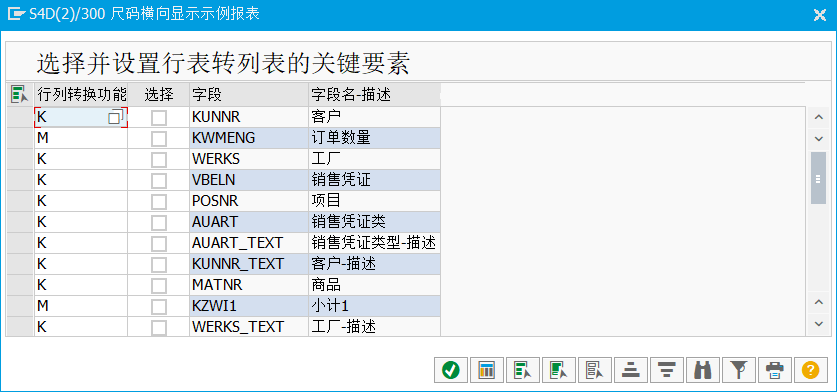Image resolution: width=837 pixels, height=392 pixels.
Task: Open help with the question mark icon
Action: [810, 370]
